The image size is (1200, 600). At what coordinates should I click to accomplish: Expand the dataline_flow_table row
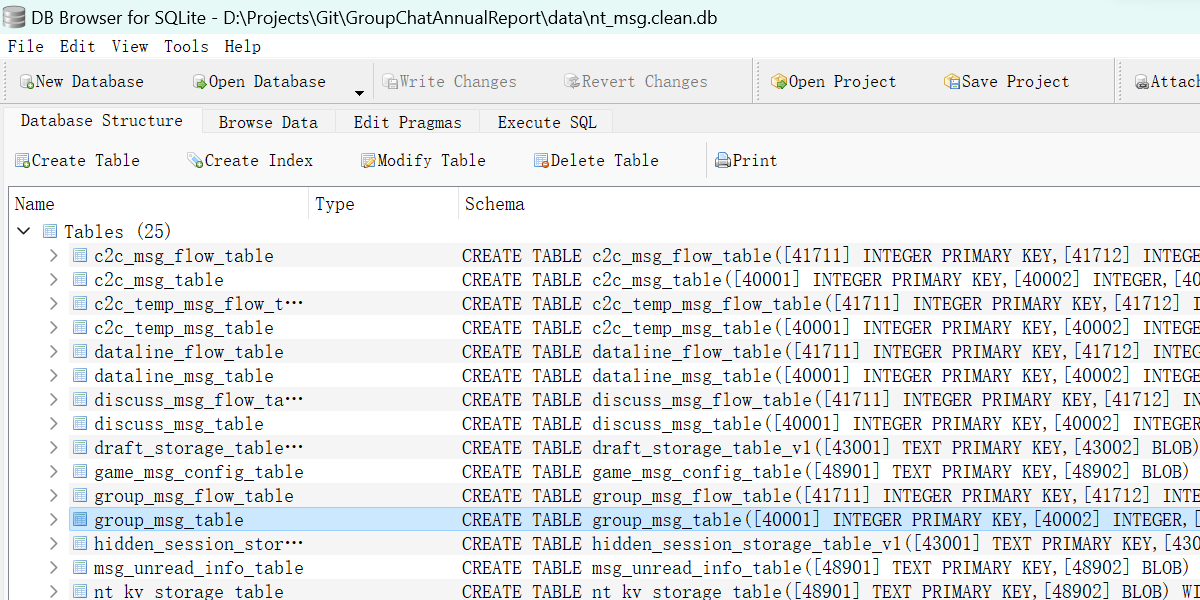tap(54, 352)
